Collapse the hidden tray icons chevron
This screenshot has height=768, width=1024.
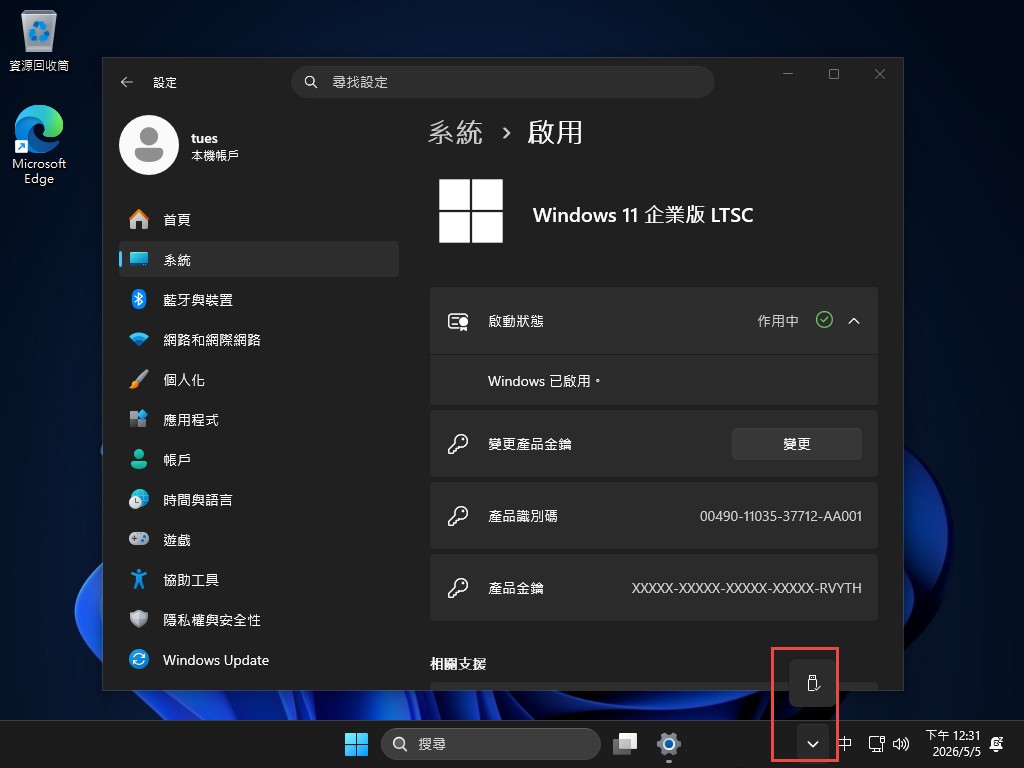pyautogui.click(x=812, y=744)
